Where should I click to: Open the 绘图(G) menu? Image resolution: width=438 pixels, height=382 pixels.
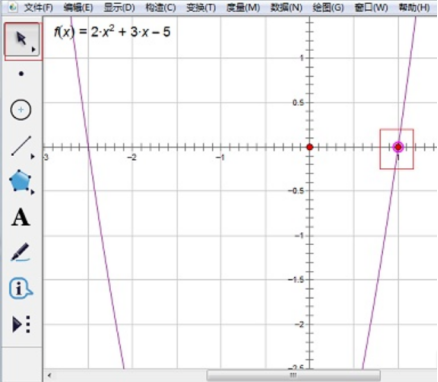(x=328, y=7)
